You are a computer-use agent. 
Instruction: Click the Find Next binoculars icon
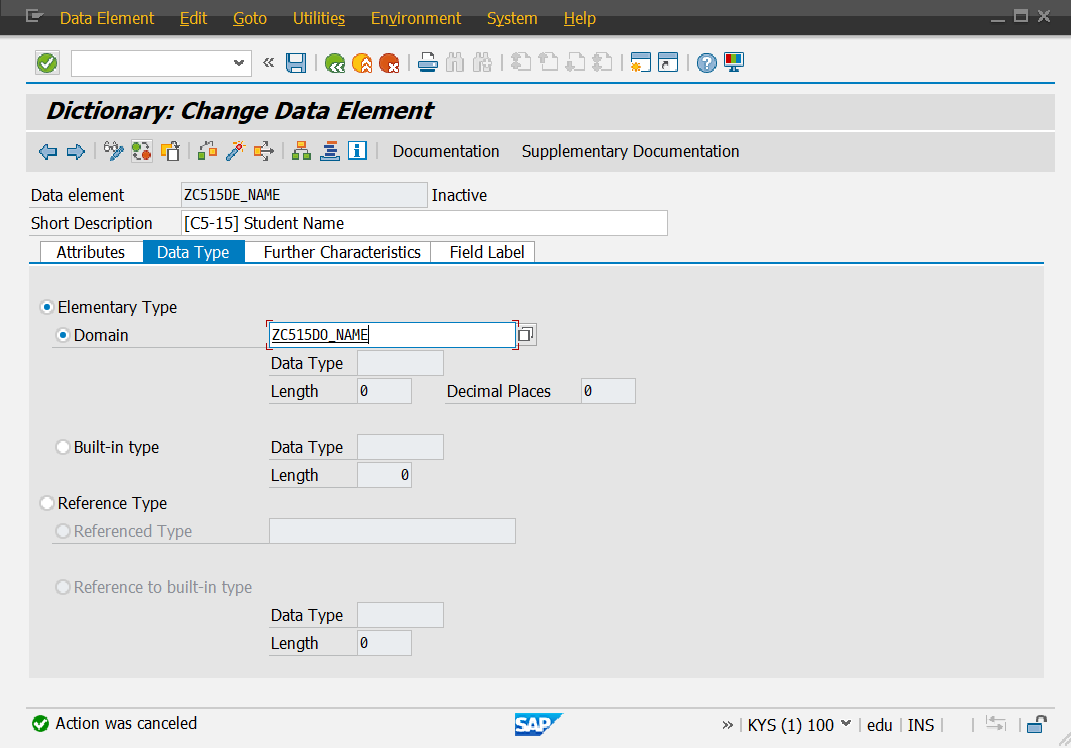[482, 64]
